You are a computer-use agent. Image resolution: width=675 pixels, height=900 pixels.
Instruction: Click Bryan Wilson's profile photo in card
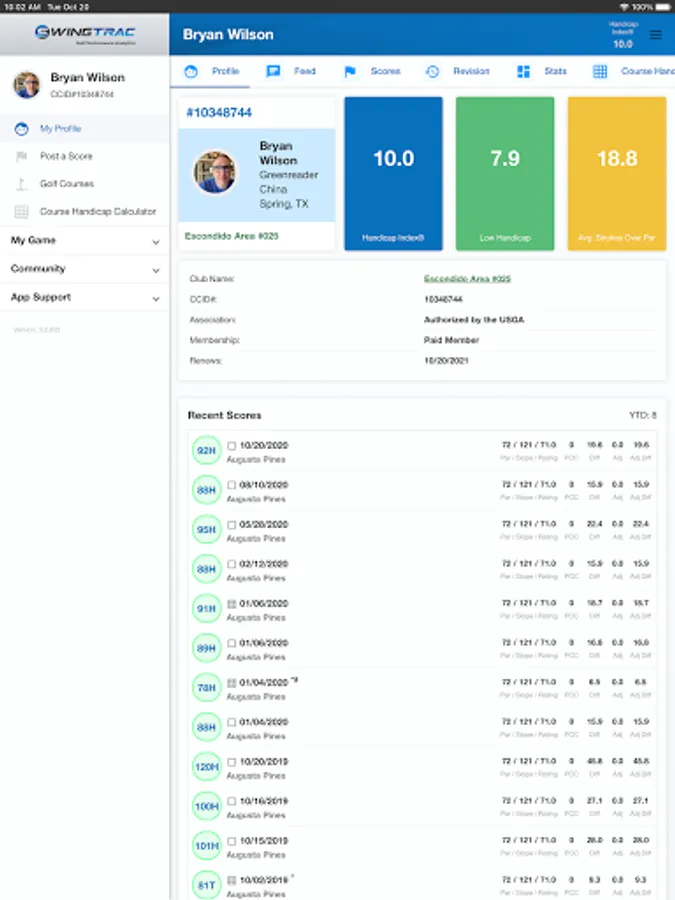(x=215, y=172)
